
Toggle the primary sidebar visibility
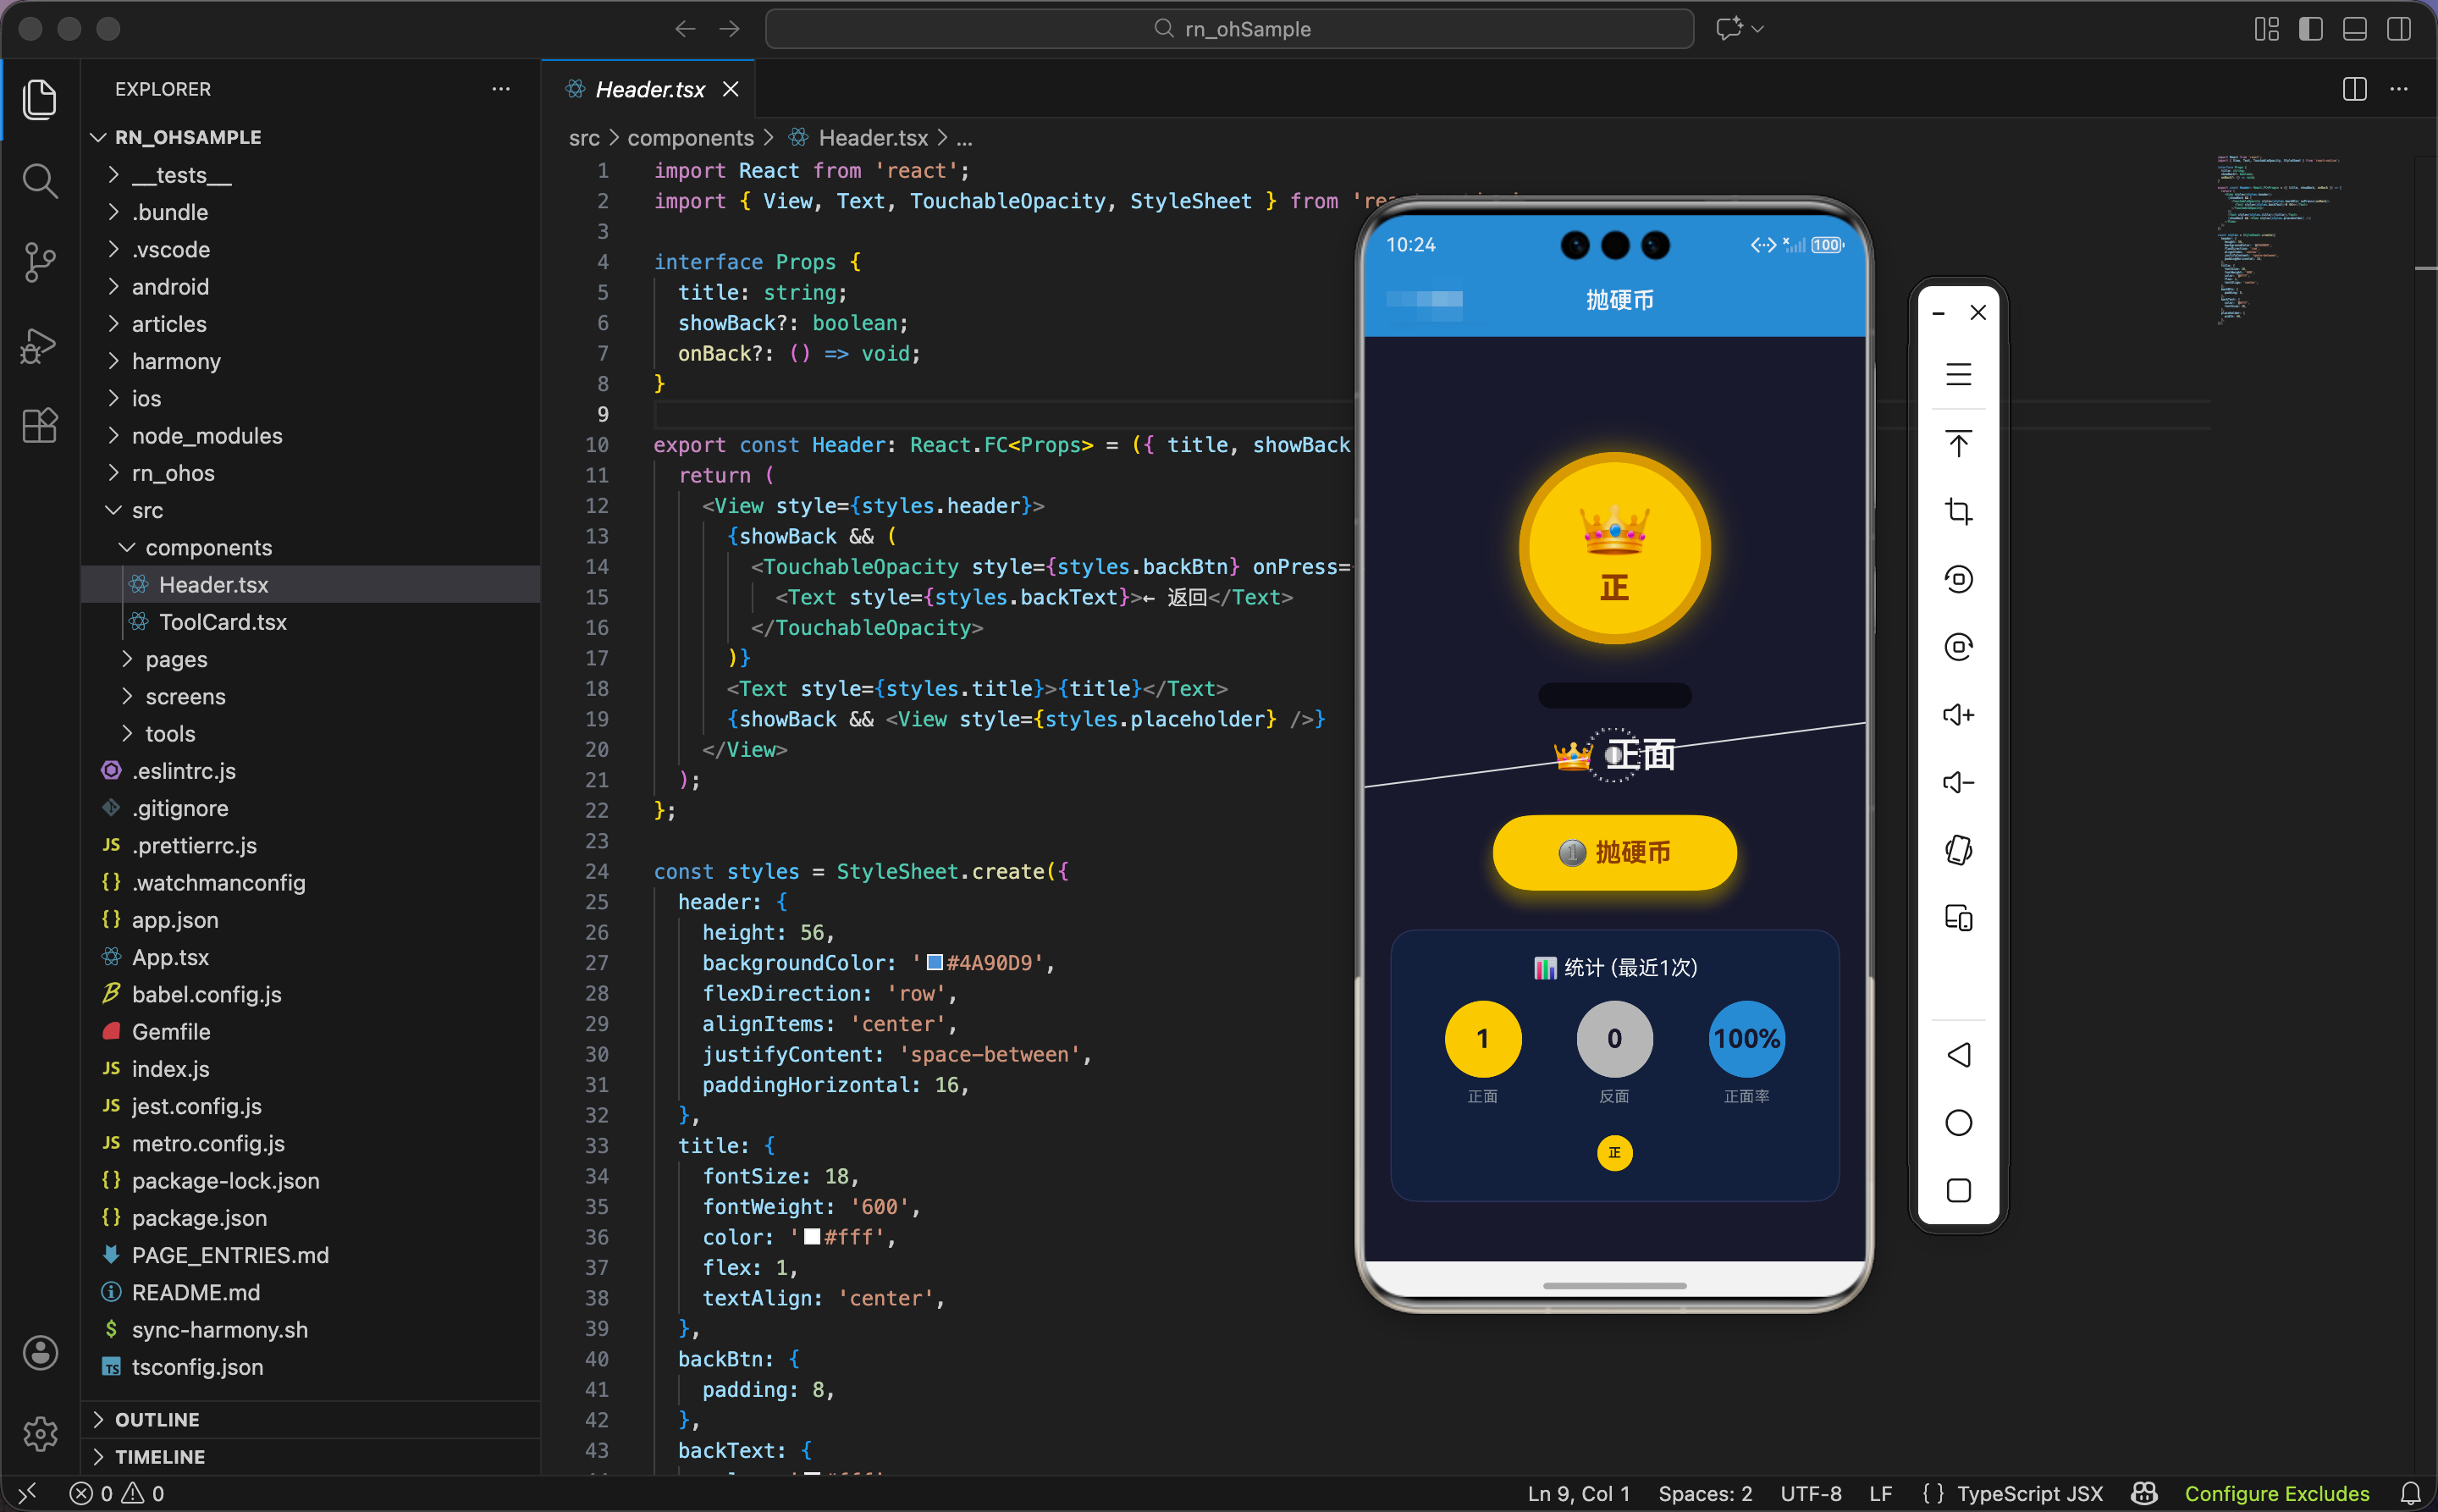[2311, 29]
